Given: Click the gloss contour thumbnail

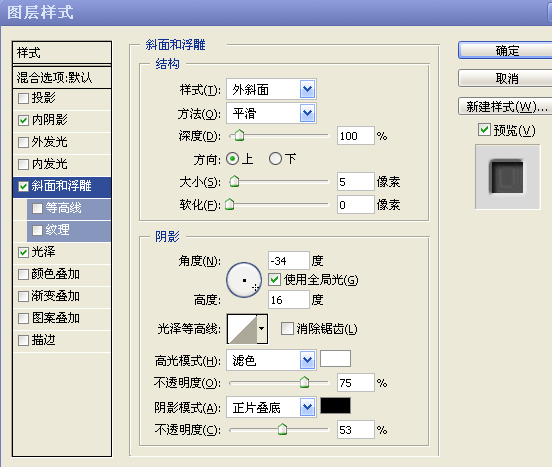Looking at the screenshot, I should click(x=242, y=329).
